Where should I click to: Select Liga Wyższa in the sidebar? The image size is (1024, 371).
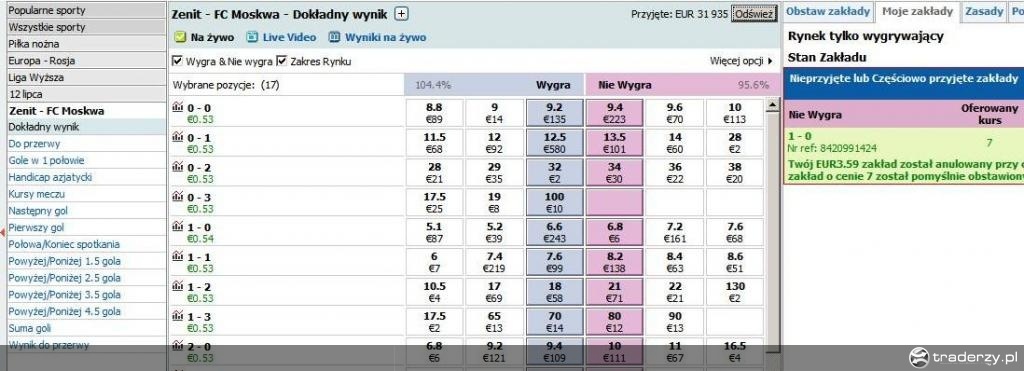coord(86,77)
